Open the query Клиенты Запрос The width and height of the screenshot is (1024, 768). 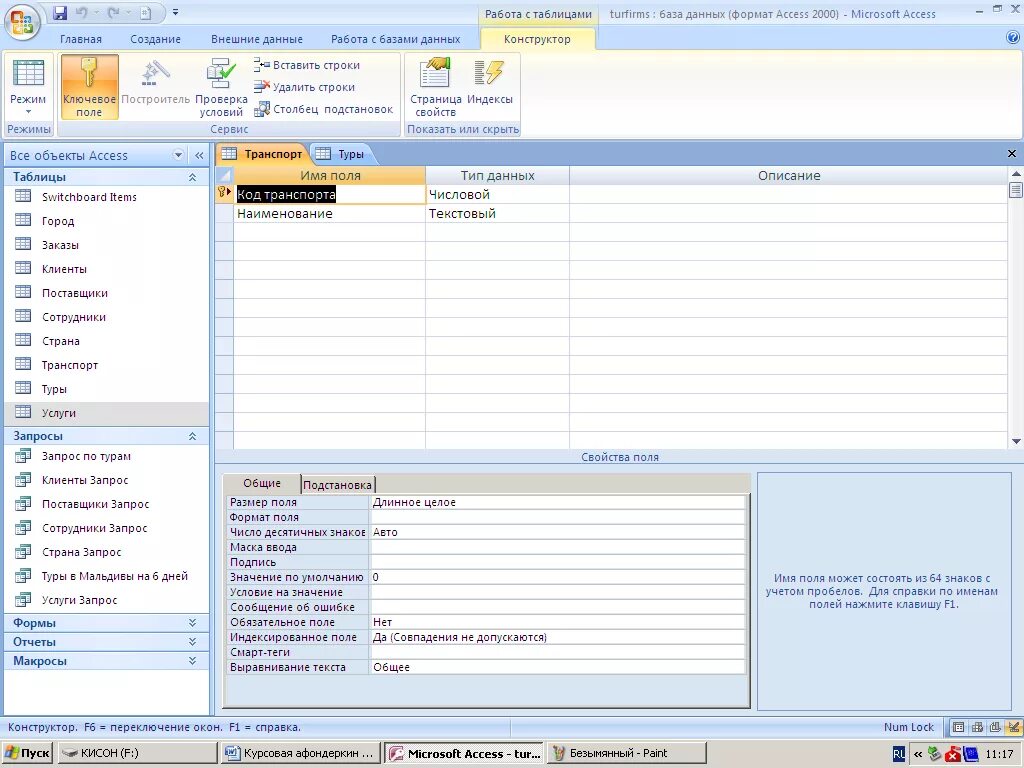pyautogui.click(x=85, y=480)
